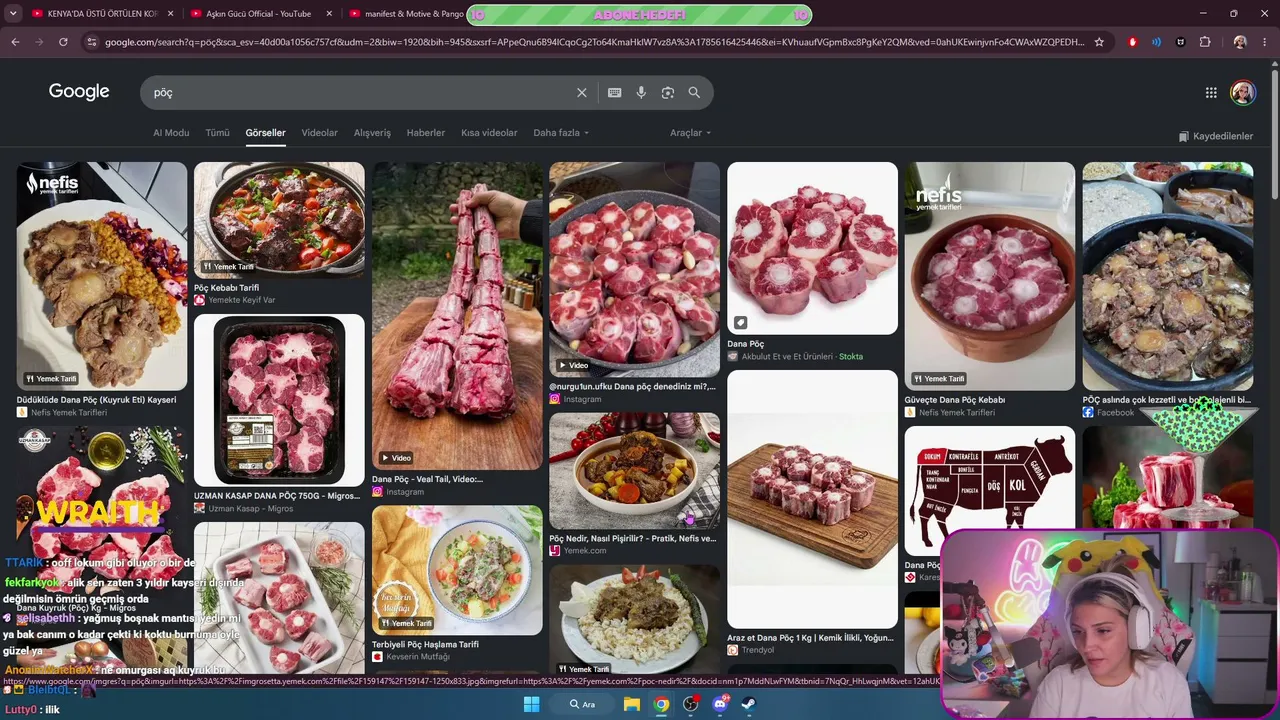Open the Windows Start menu
The width and height of the screenshot is (1280, 720).
pyautogui.click(x=531, y=704)
